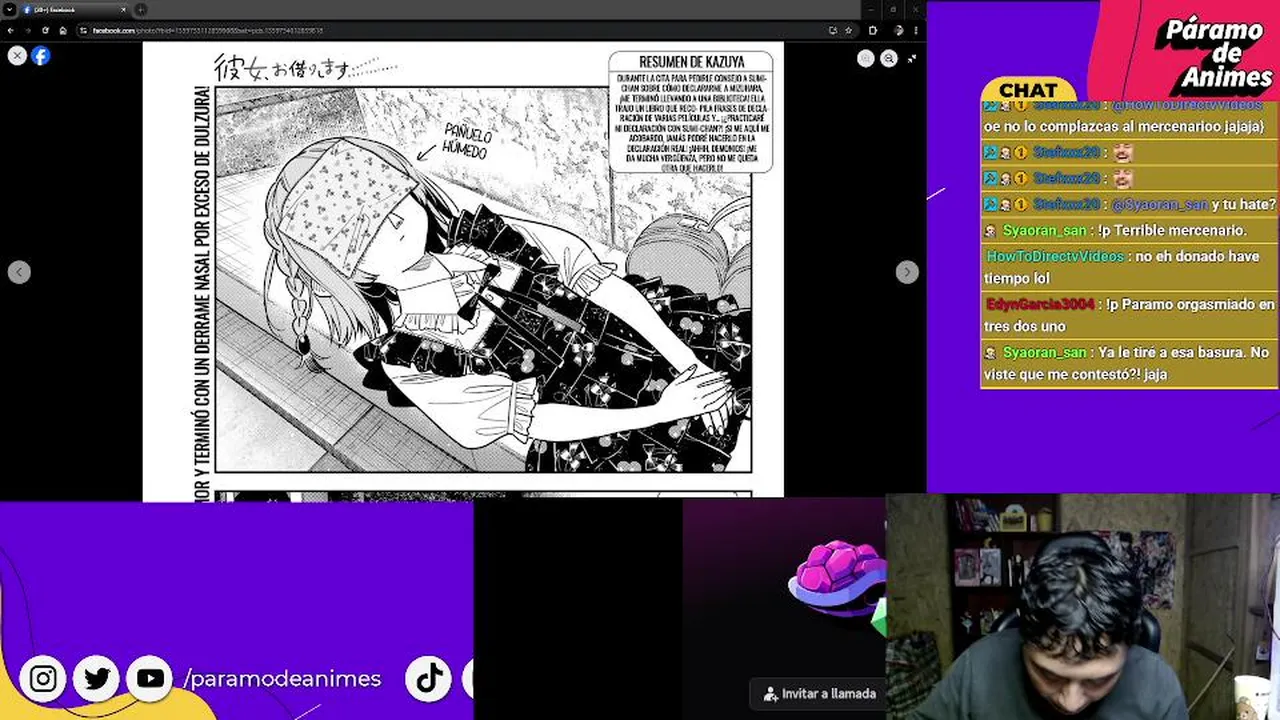Open the tab search dropdown arrow

click(x=9, y=10)
